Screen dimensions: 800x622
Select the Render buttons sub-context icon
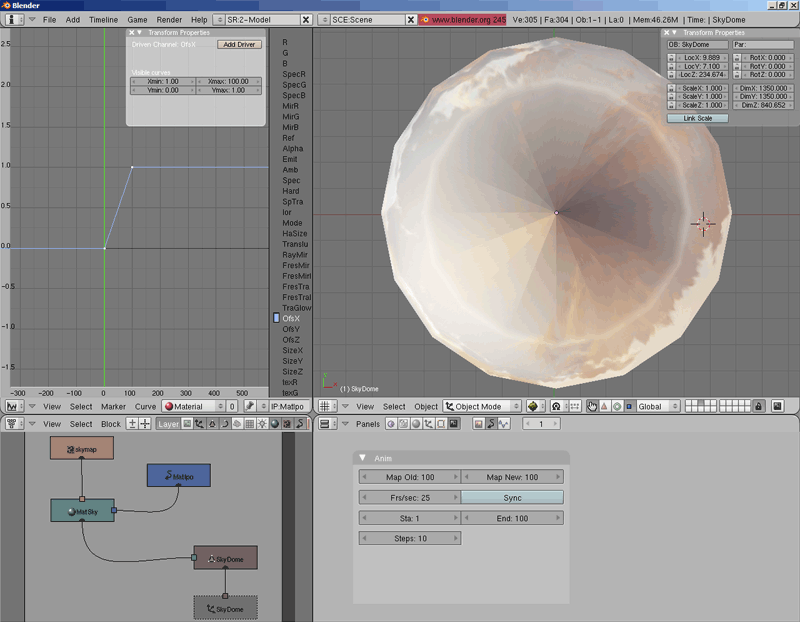pos(479,424)
